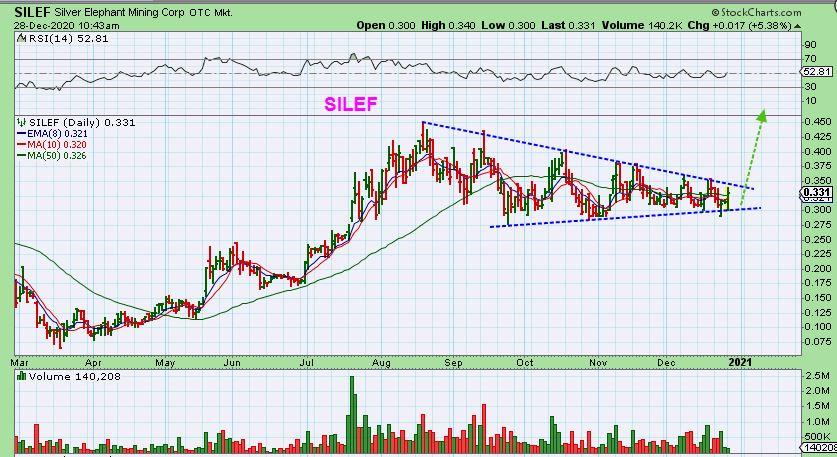Image resolution: width=837 pixels, height=457 pixels.
Task: Click the 0.400 price axis label
Action: (818, 151)
